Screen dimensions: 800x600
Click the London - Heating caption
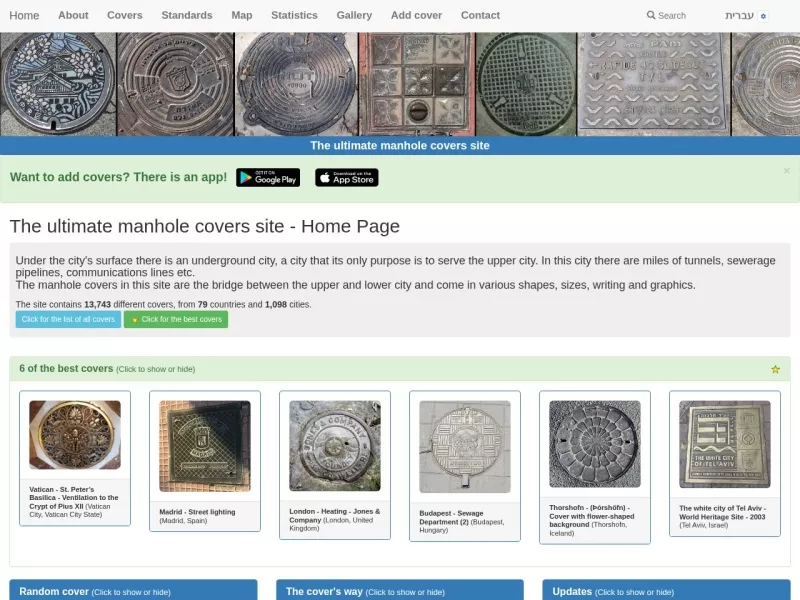(x=335, y=519)
